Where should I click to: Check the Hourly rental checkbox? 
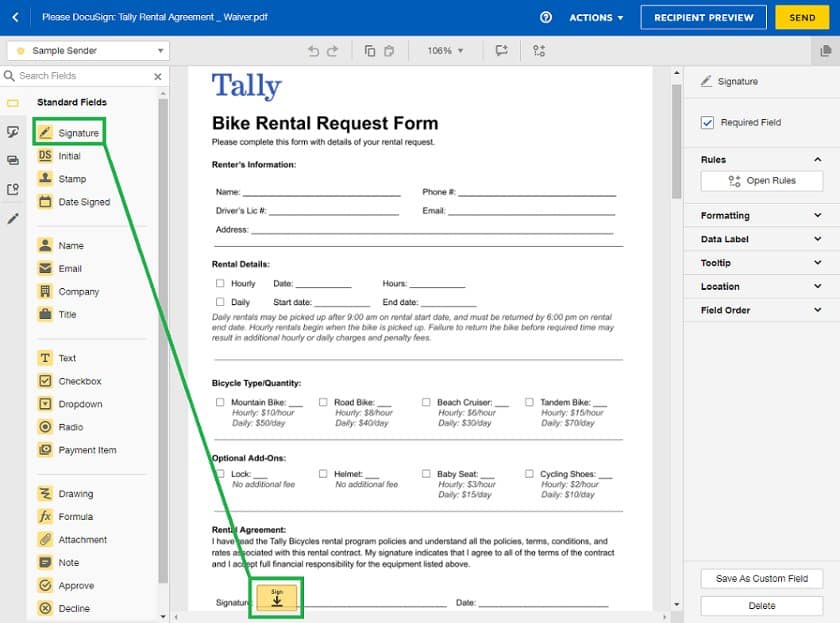click(220, 283)
